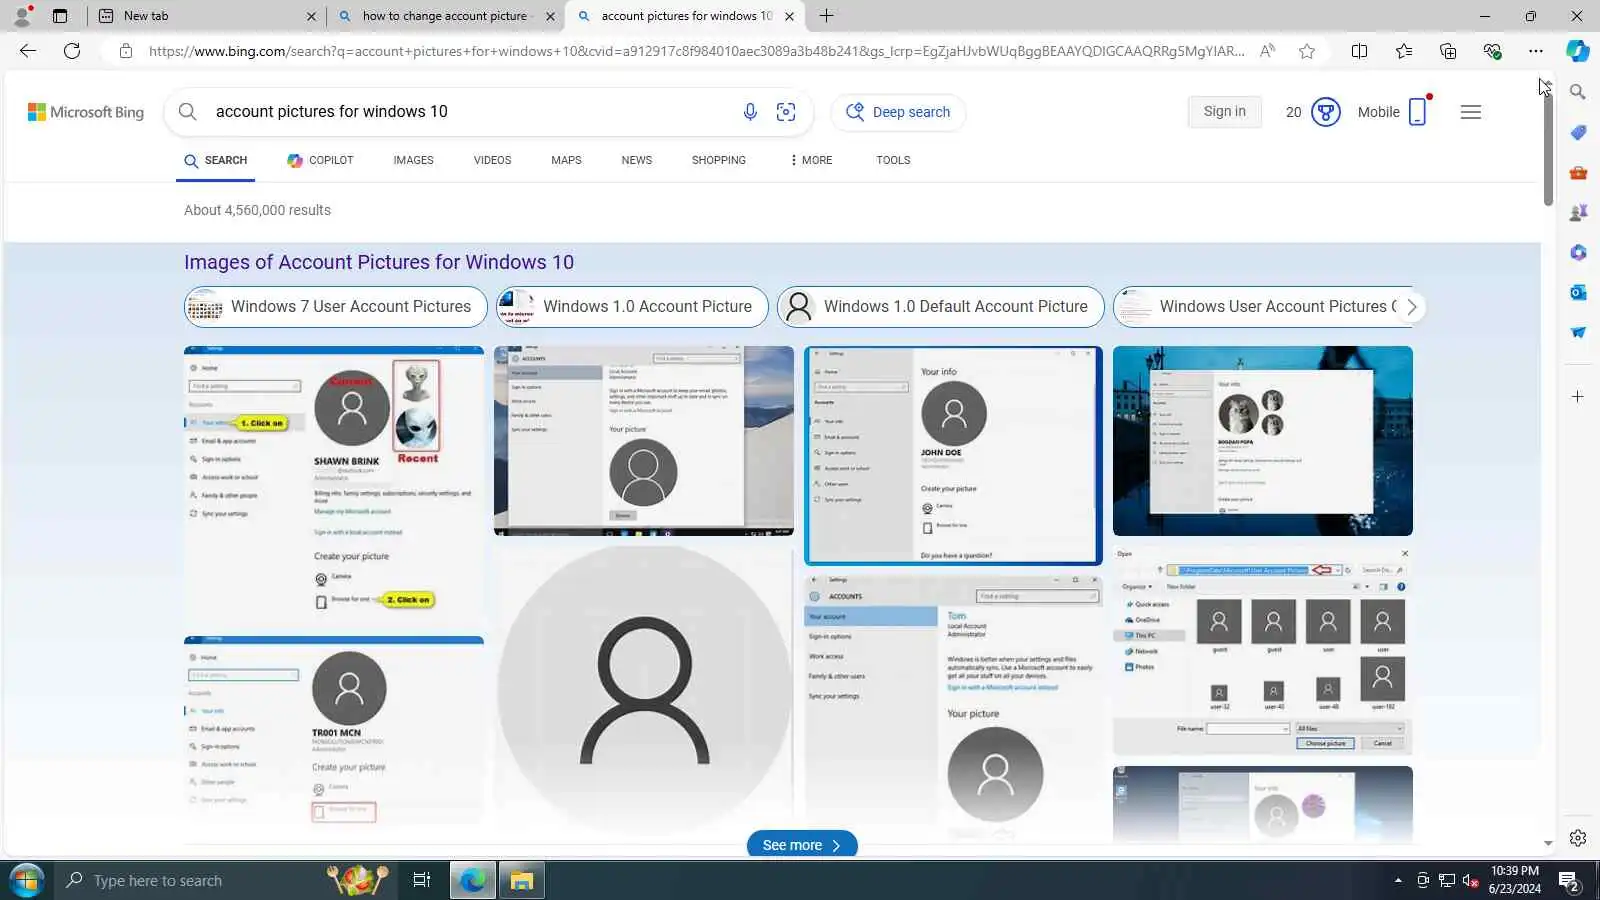View site information lock icon
1600x900 pixels.
tap(126, 51)
